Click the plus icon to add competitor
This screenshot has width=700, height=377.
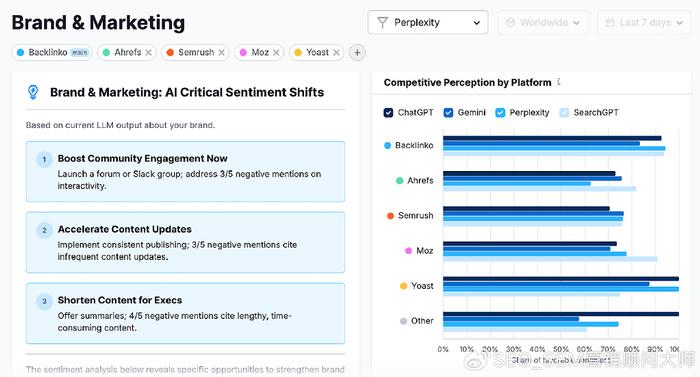pos(357,53)
